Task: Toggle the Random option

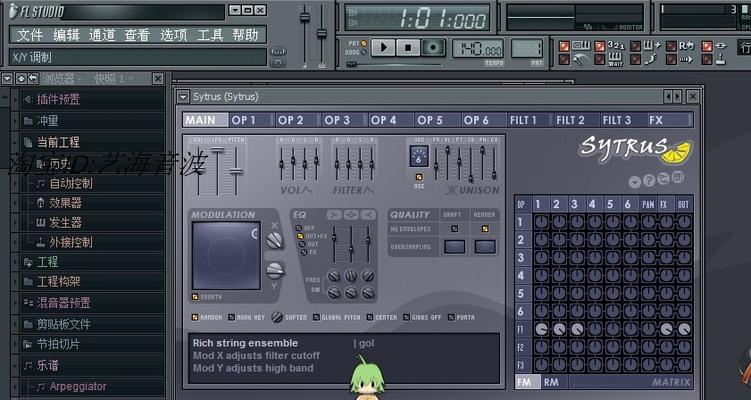Action: tap(195, 317)
